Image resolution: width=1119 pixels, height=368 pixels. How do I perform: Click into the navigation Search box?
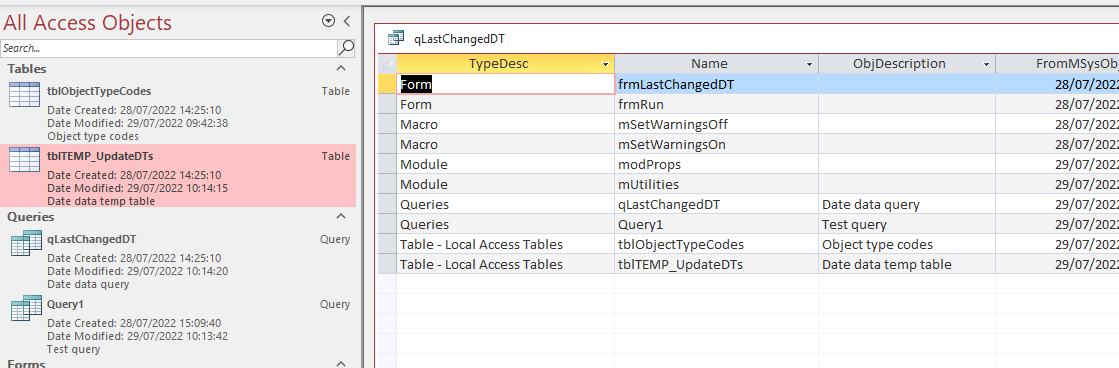click(168, 48)
